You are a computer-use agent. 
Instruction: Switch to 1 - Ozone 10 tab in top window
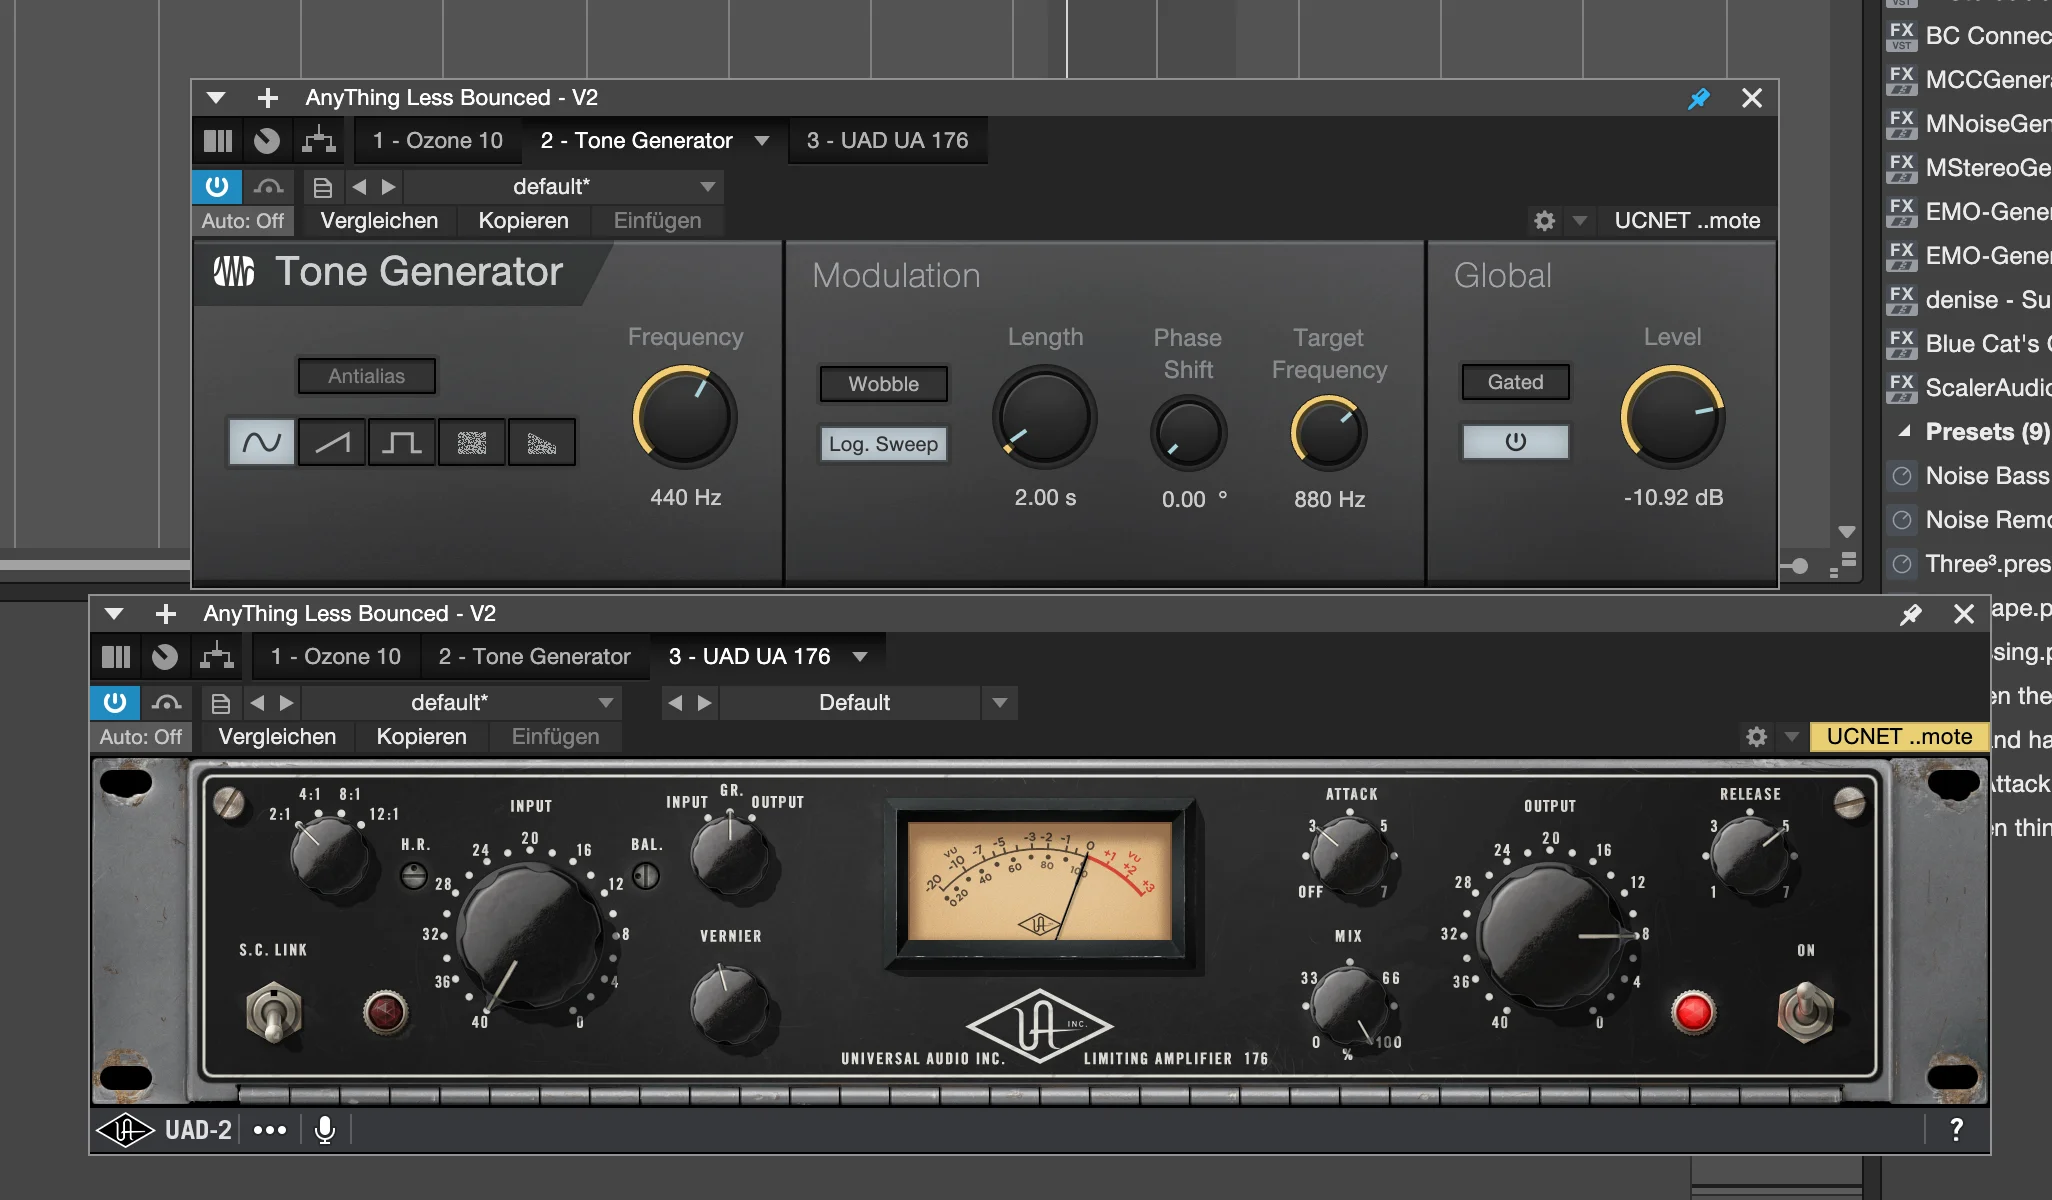click(438, 140)
